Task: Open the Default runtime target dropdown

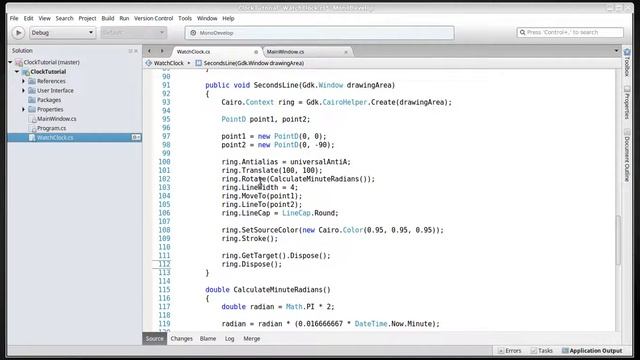Action: (x=133, y=33)
